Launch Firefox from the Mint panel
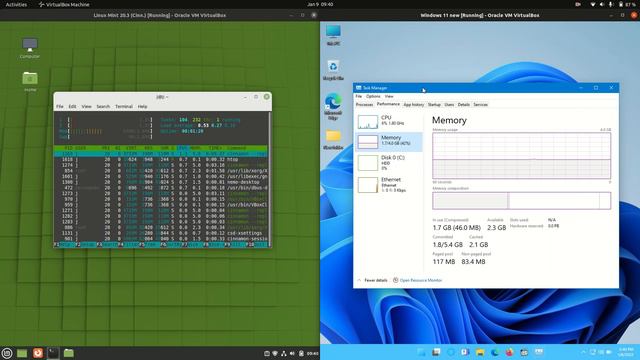640x360 pixels. (x=38, y=353)
